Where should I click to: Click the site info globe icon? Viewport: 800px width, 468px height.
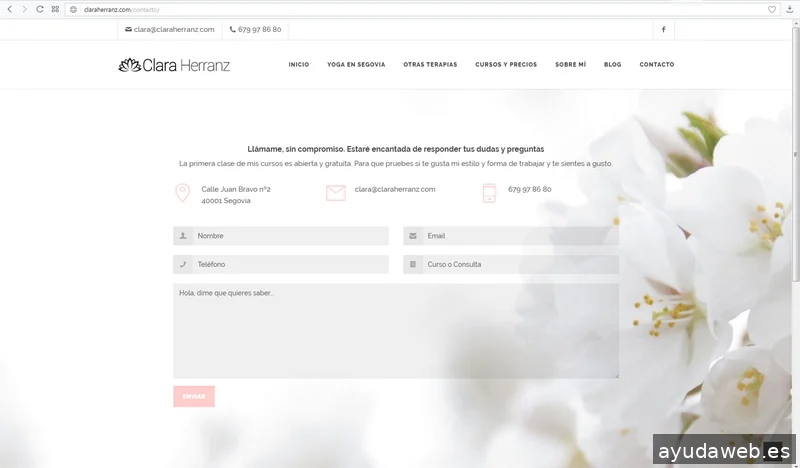73,10
